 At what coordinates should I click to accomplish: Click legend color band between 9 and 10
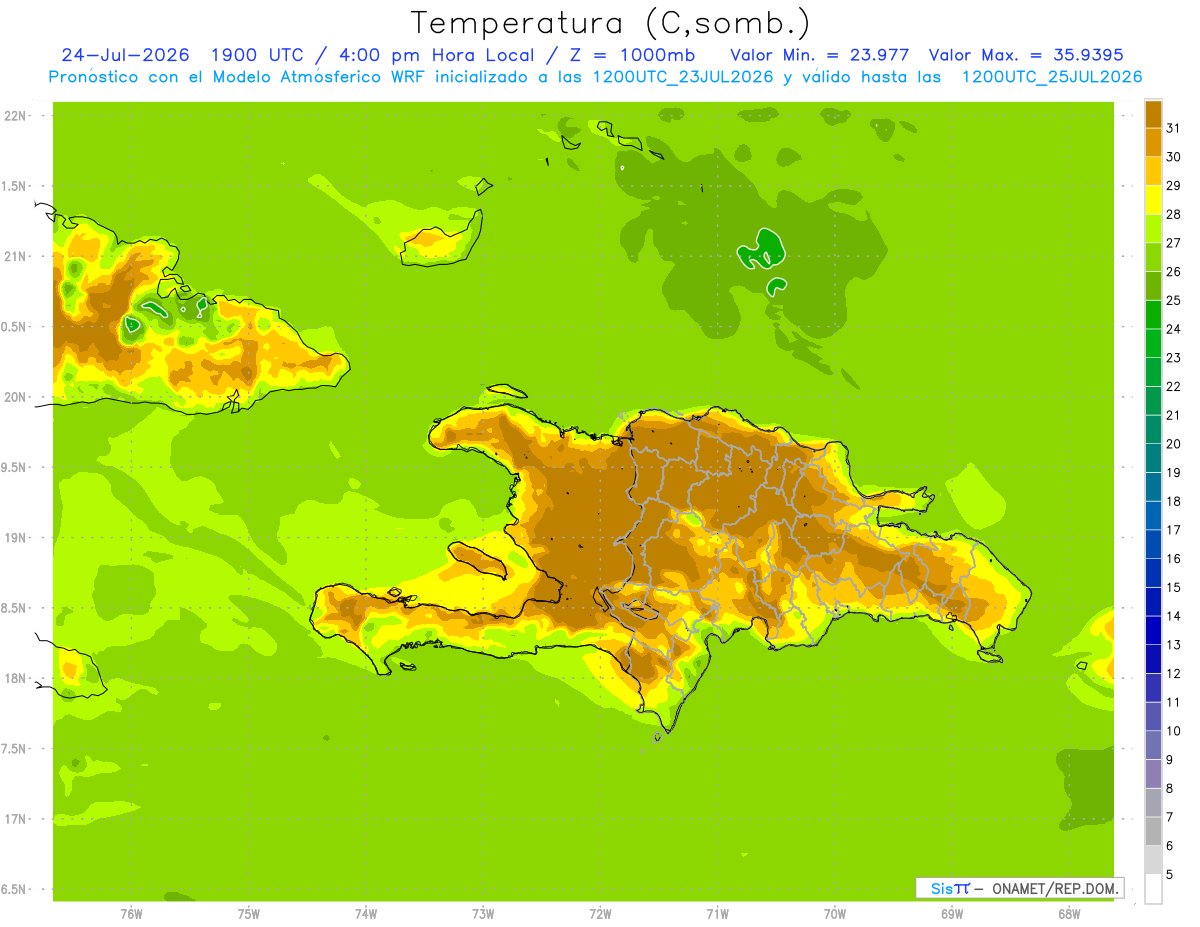coord(1153,745)
